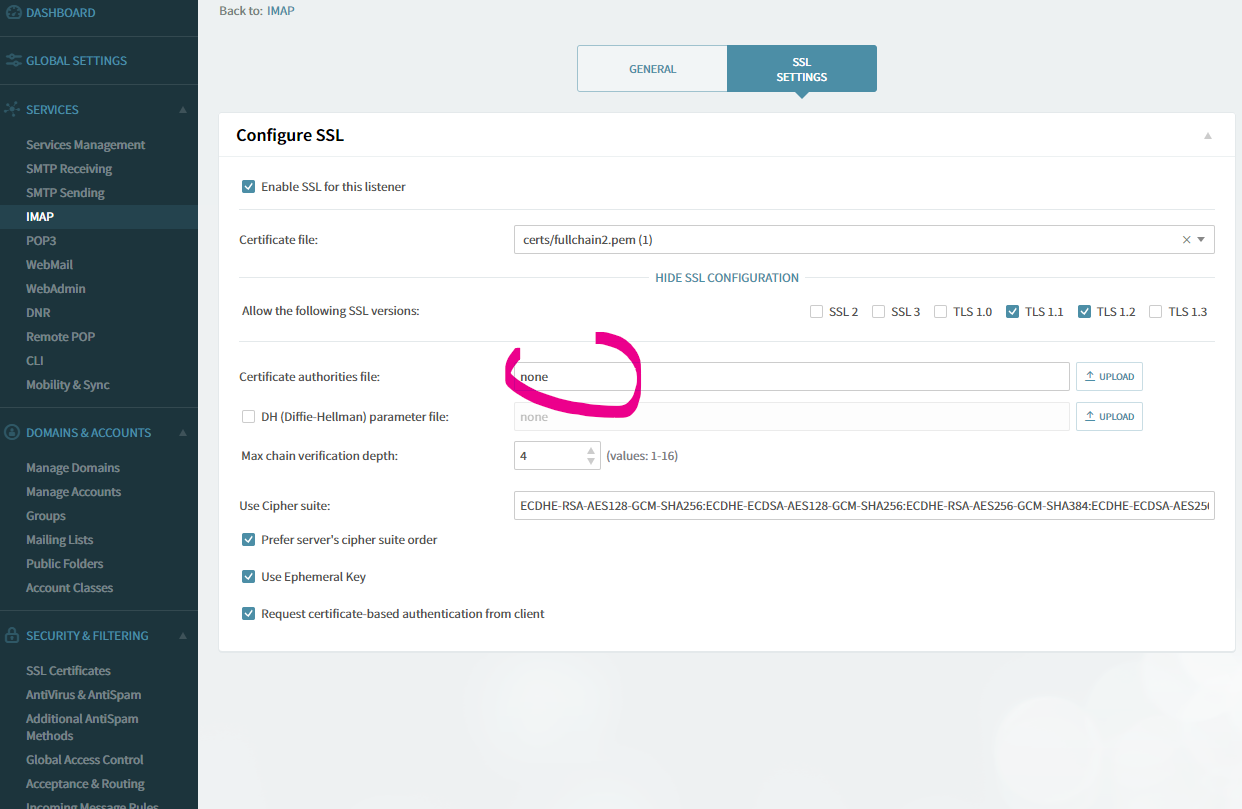1242x809 pixels.
Task: Check the DH (Diffie-Hellman) parameter file box
Action: [x=248, y=417]
